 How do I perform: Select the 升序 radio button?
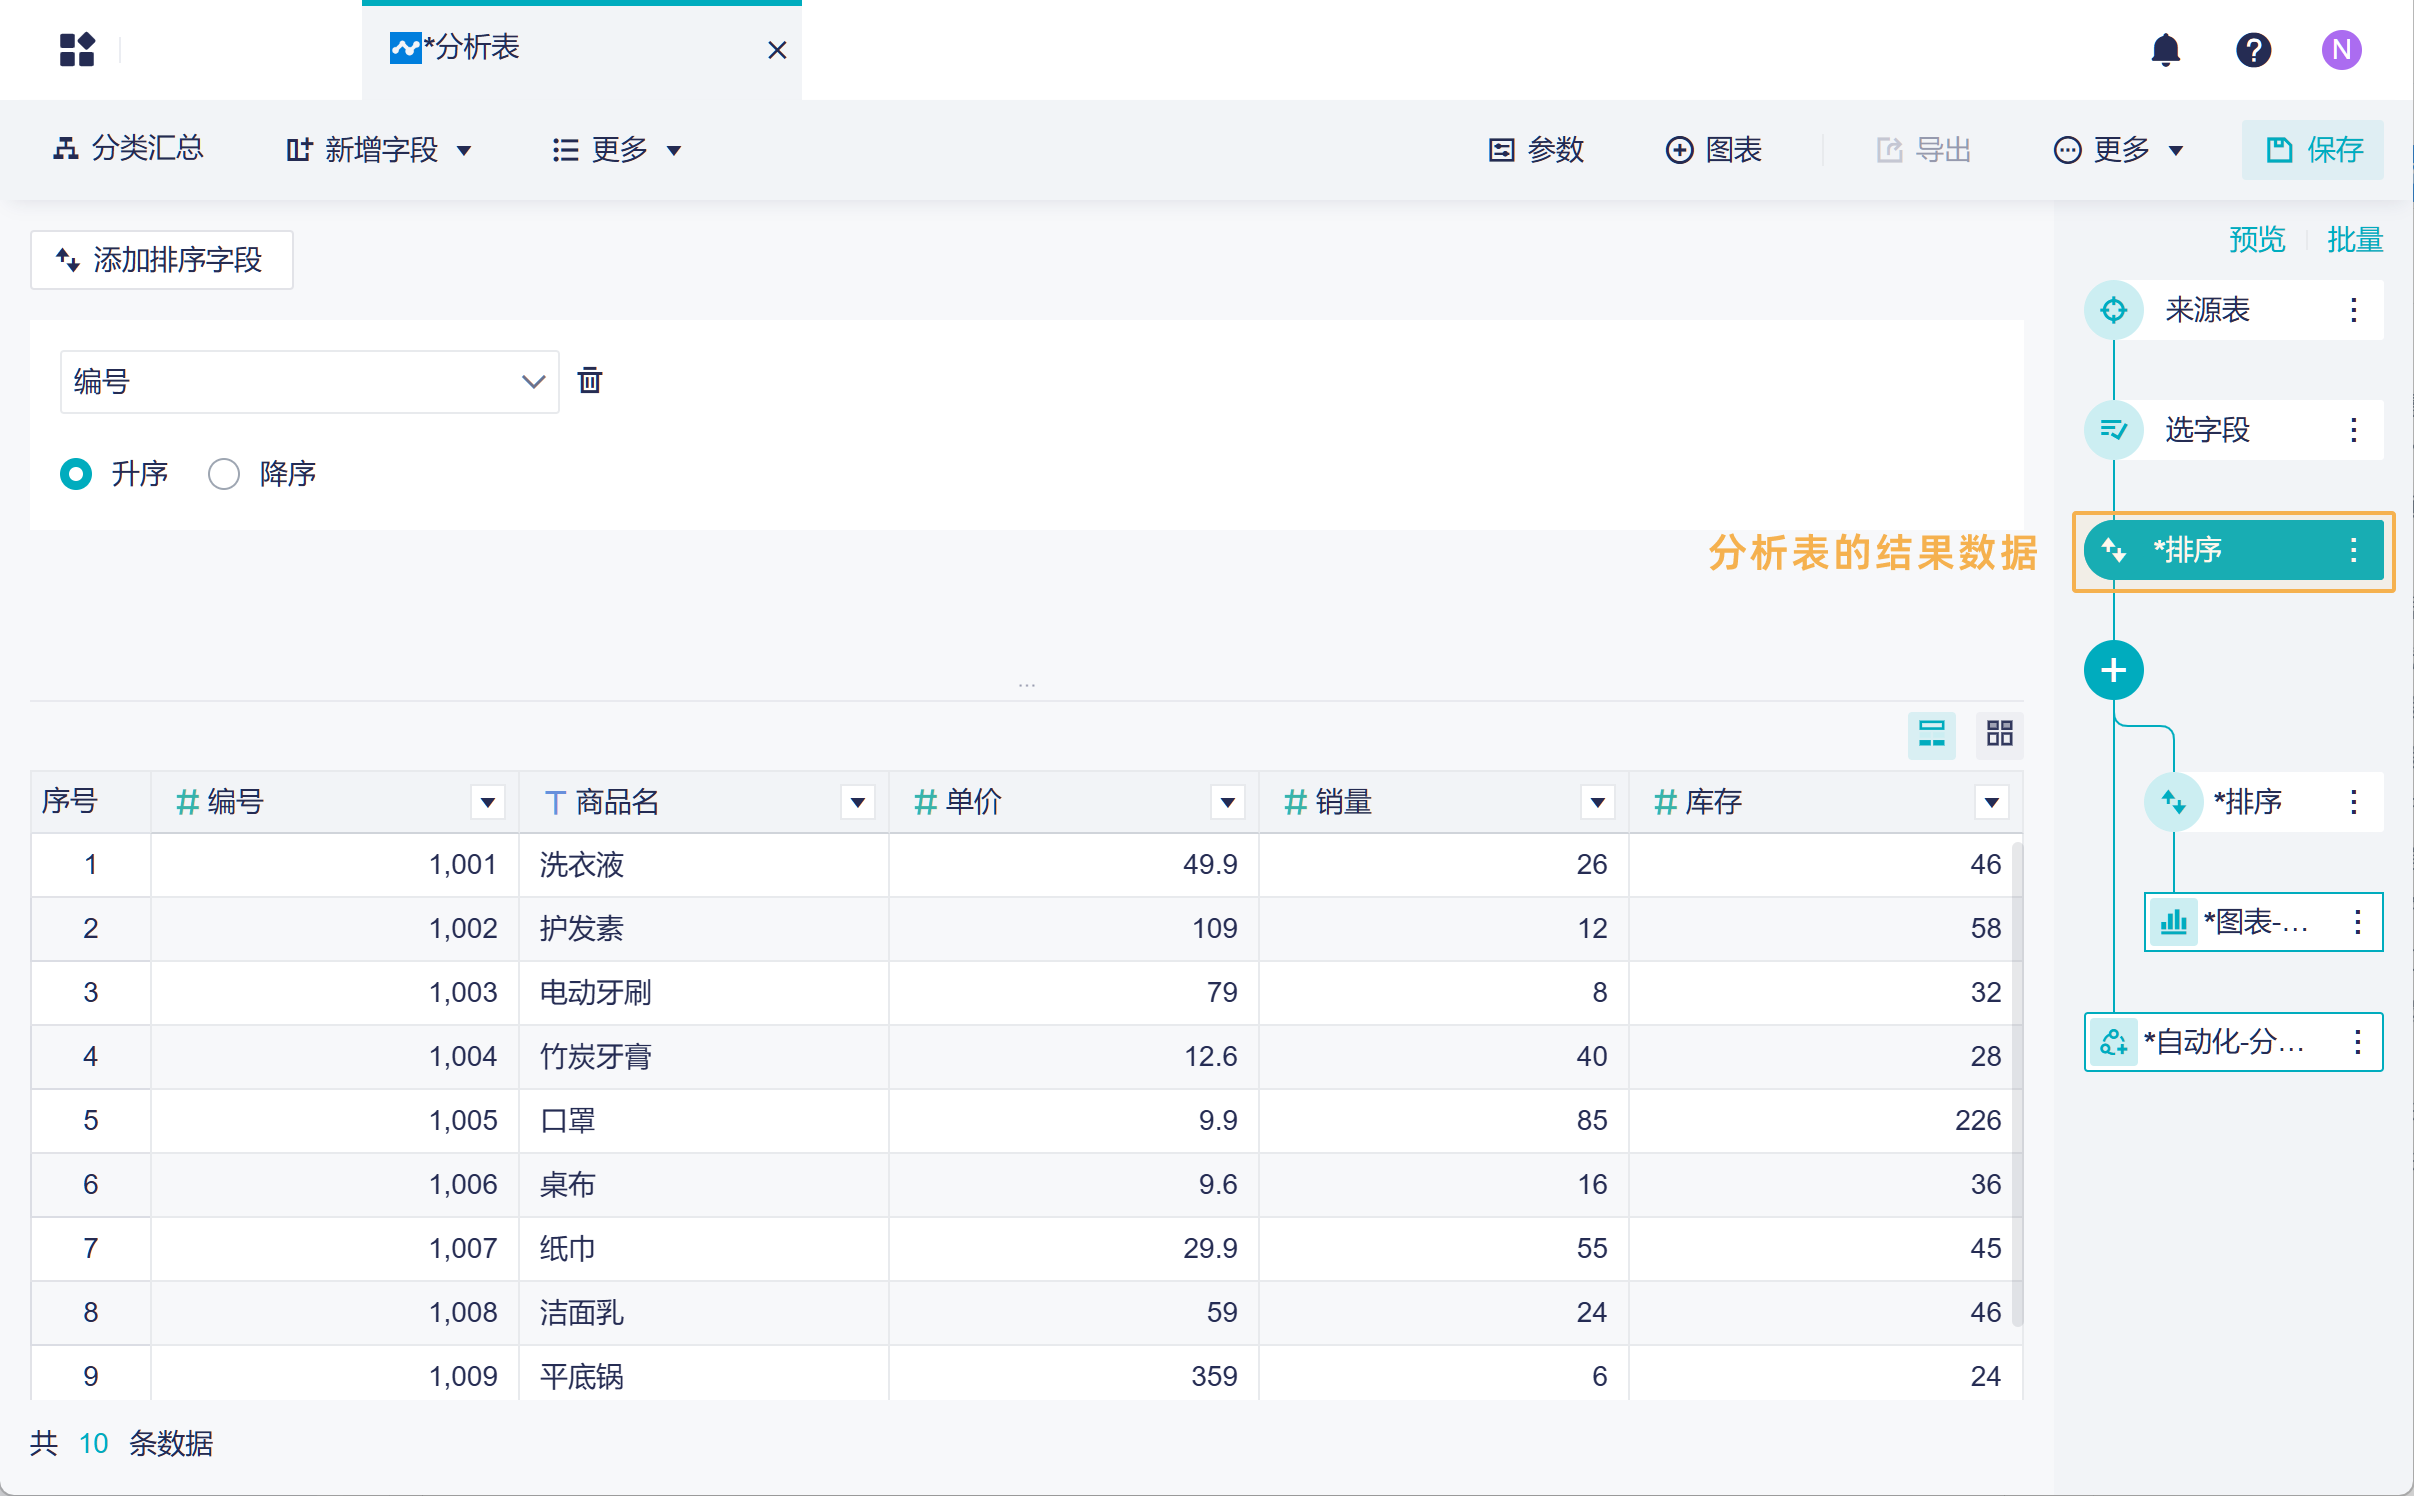[x=76, y=474]
